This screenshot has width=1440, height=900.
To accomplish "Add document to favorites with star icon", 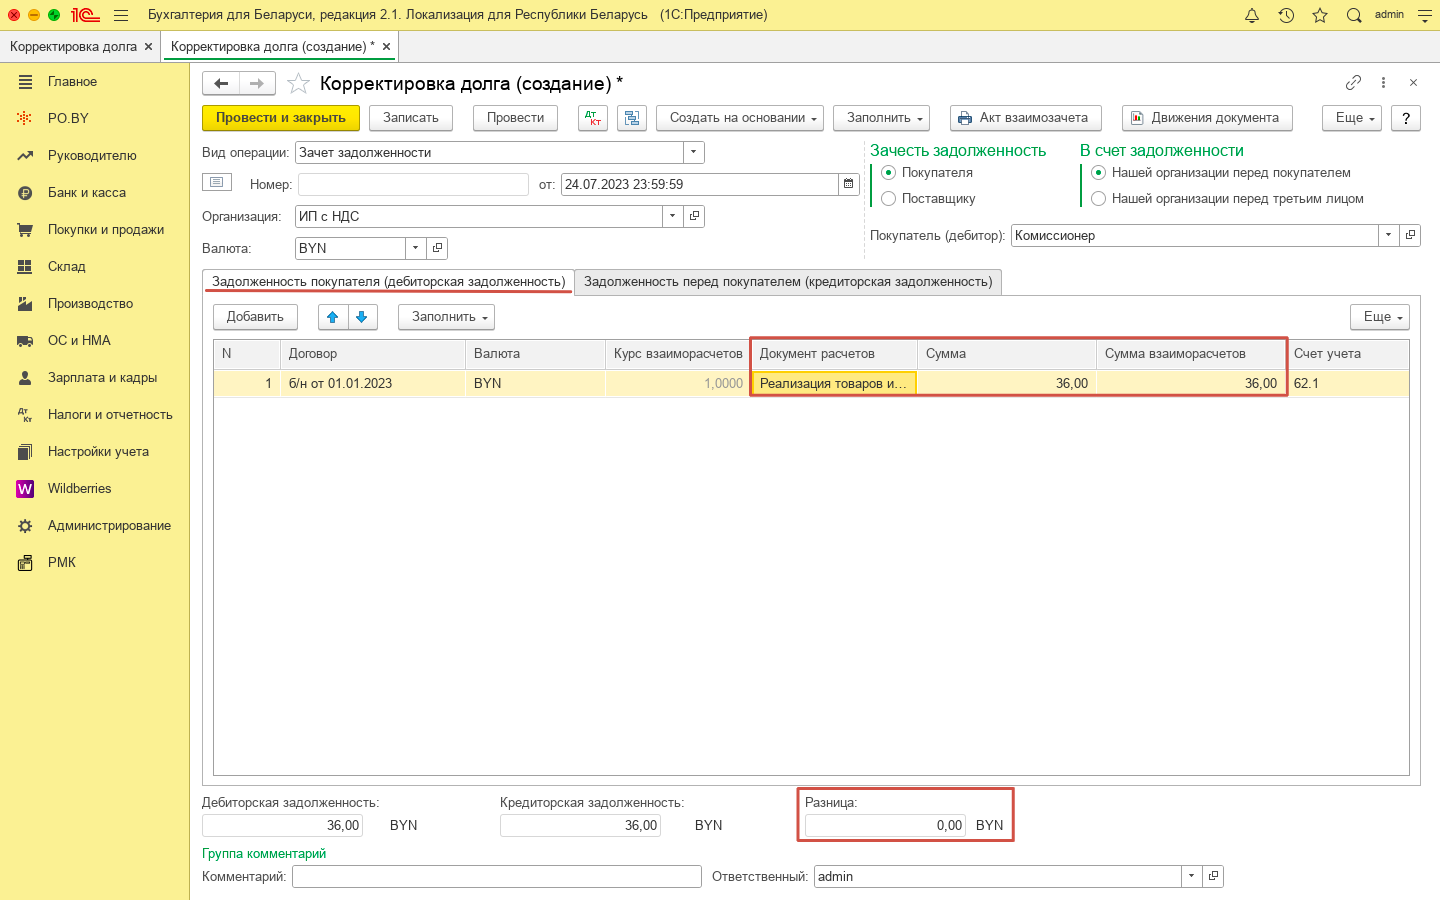I will tap(298, 84).
